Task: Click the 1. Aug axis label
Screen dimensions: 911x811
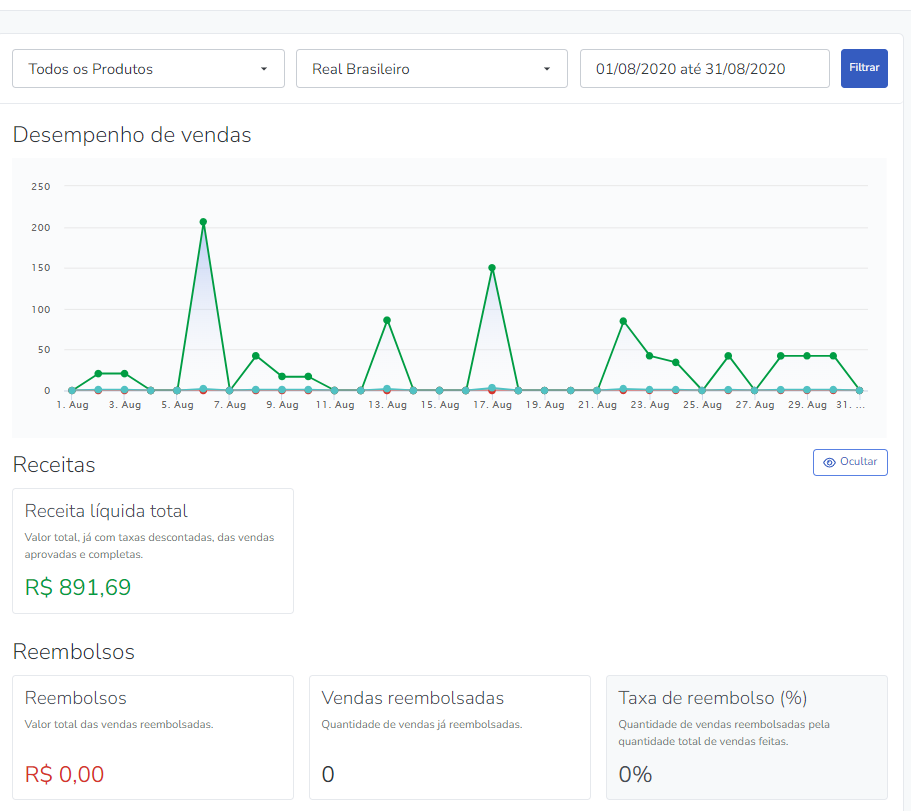Action: click(x=73, y=405)
